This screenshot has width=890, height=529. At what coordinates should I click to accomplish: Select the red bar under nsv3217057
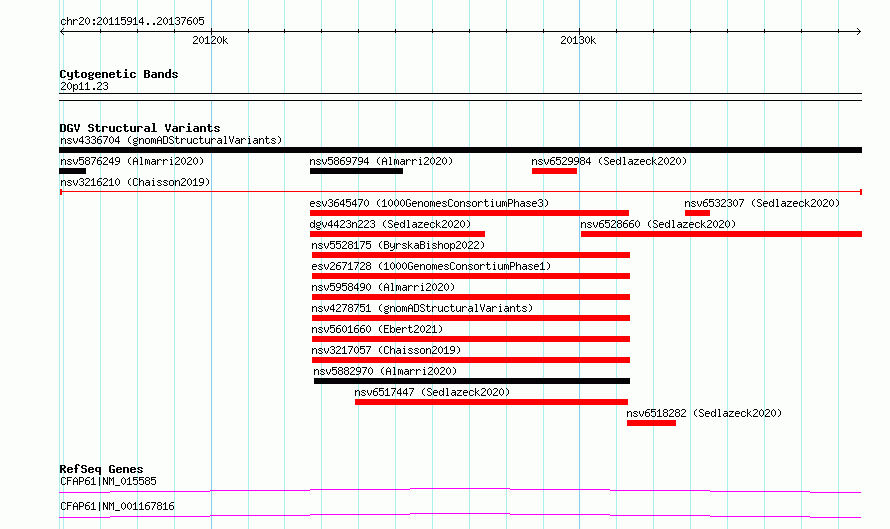(x=471, y=360)
